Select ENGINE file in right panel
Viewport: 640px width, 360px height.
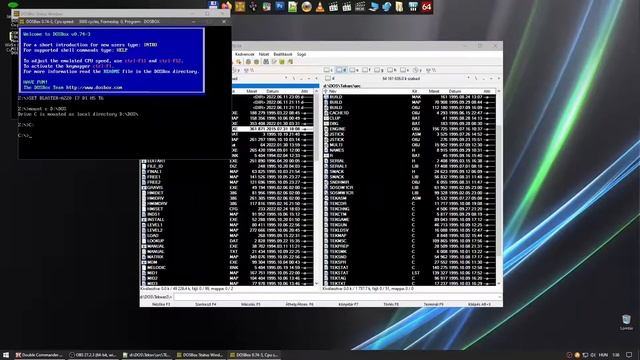(409, 129)
